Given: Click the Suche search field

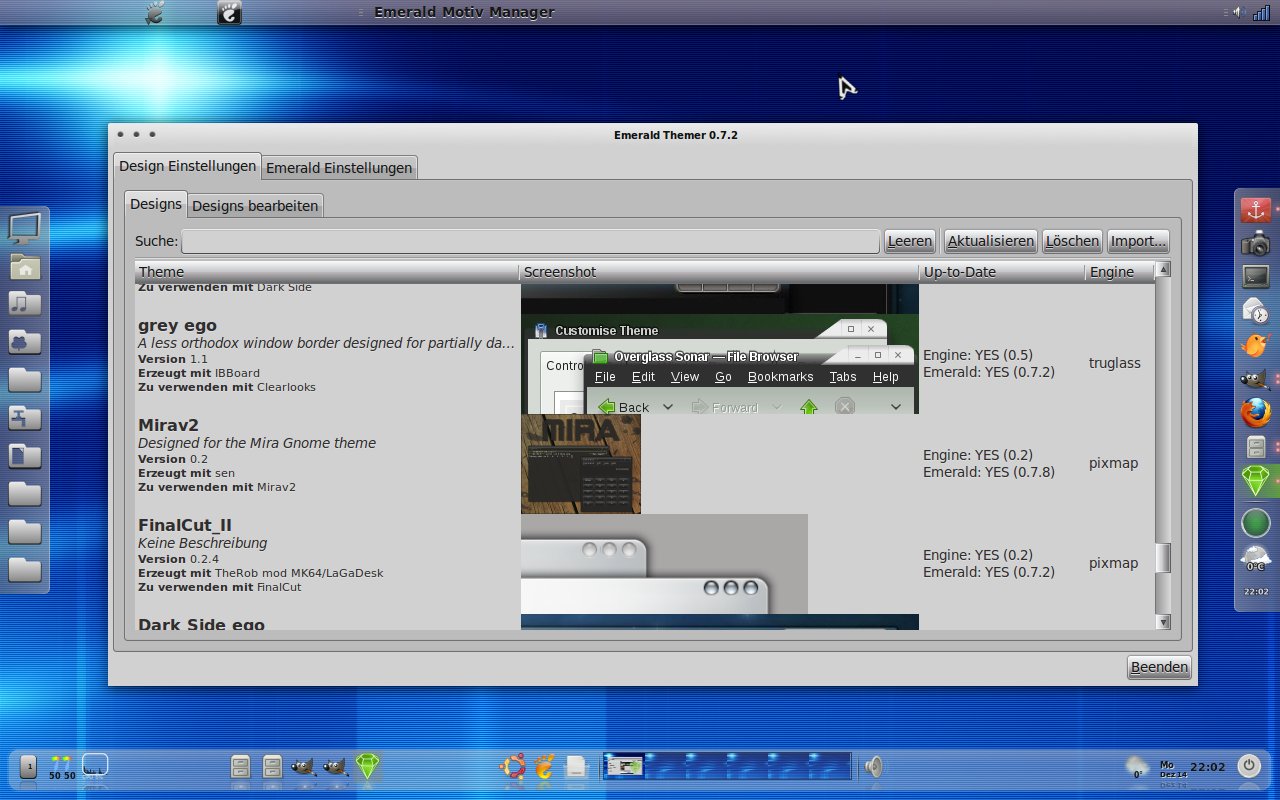Looking at the screenshot, I should [x=530, y=241].
